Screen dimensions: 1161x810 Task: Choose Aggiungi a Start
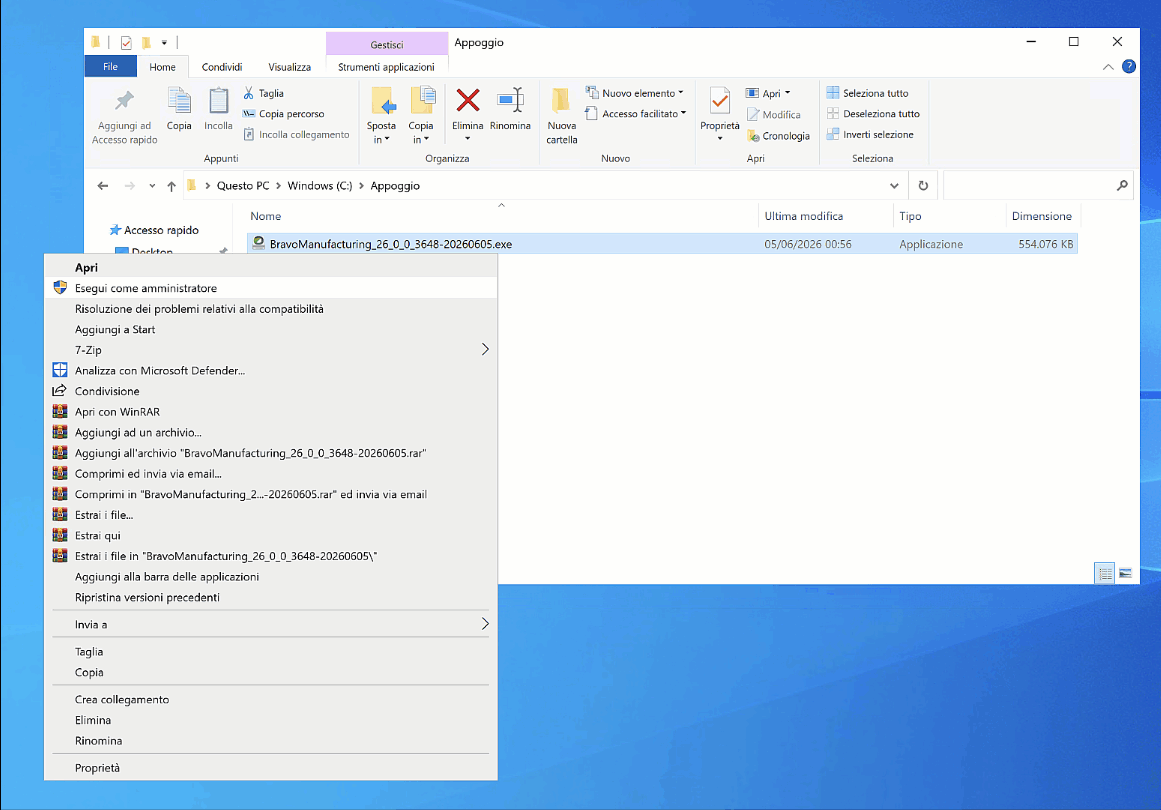coord(270,329)
